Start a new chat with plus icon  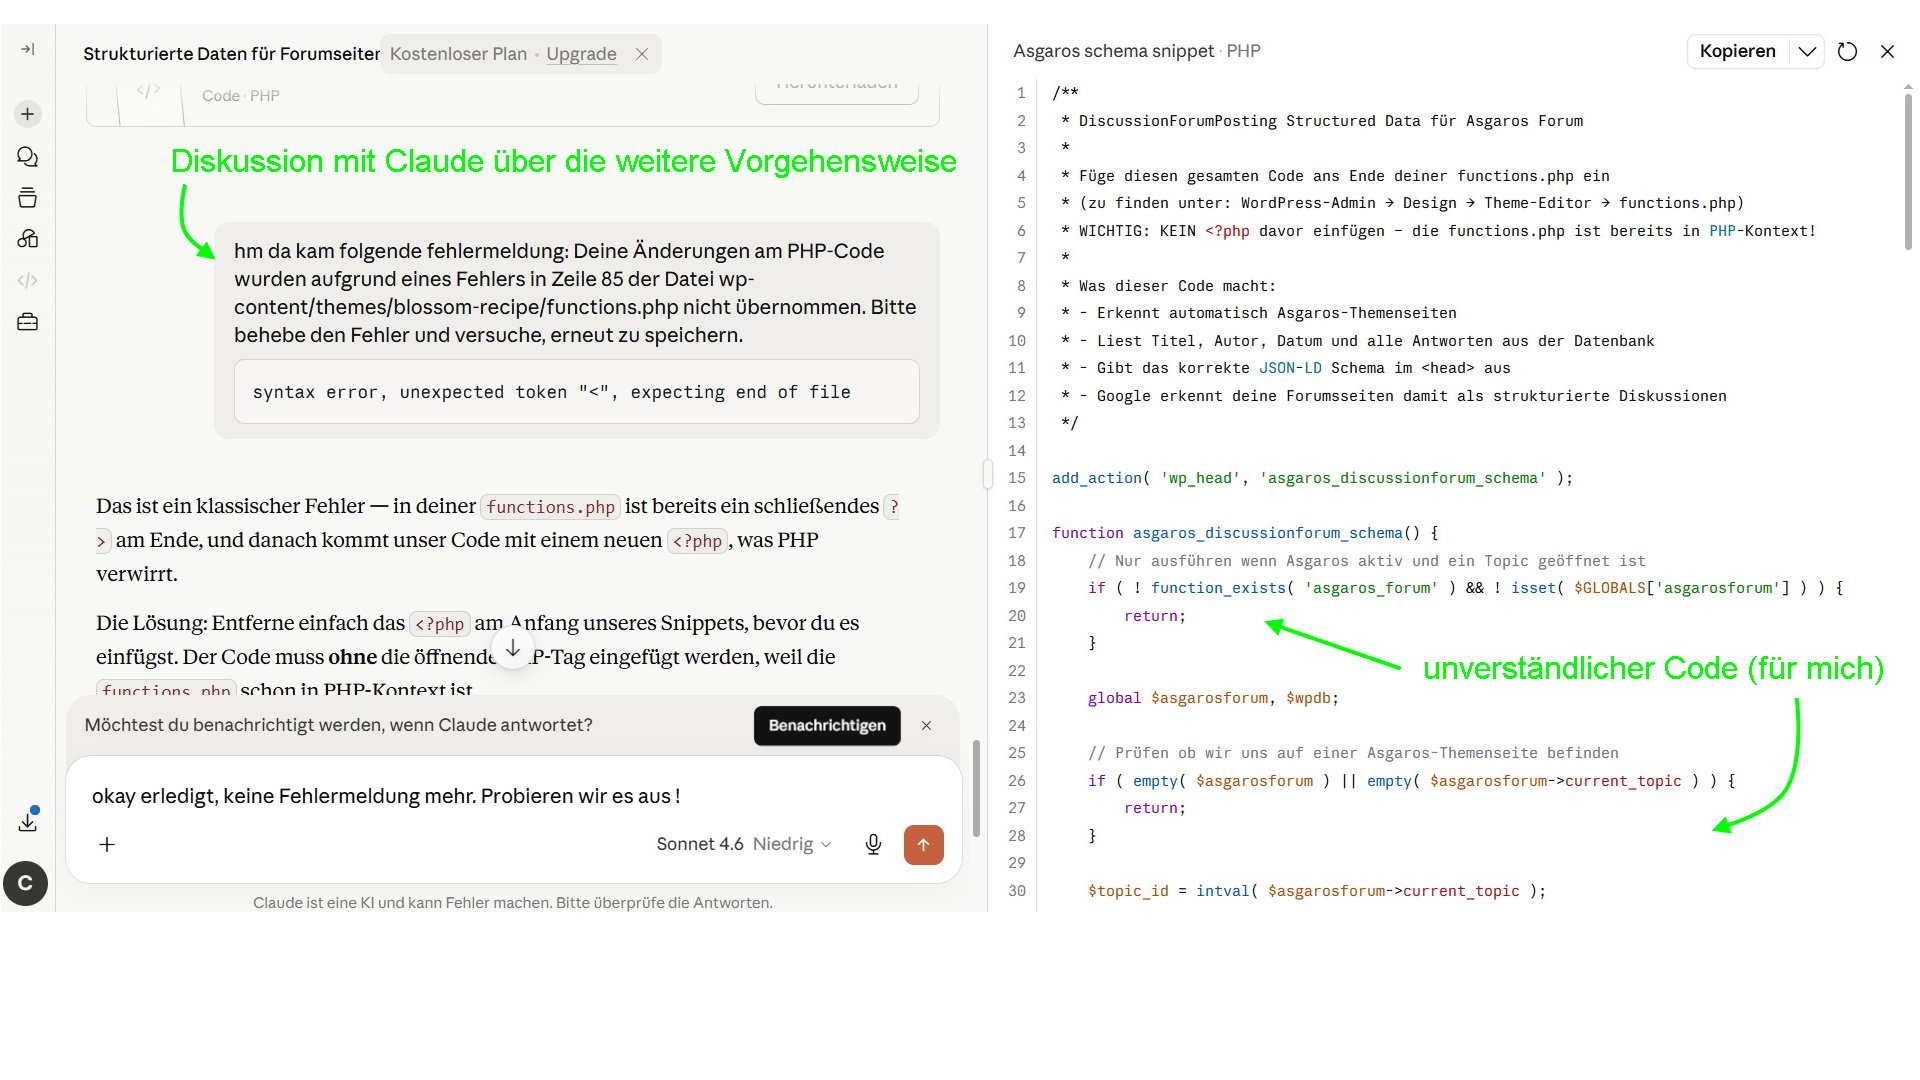tap(28, 114)
